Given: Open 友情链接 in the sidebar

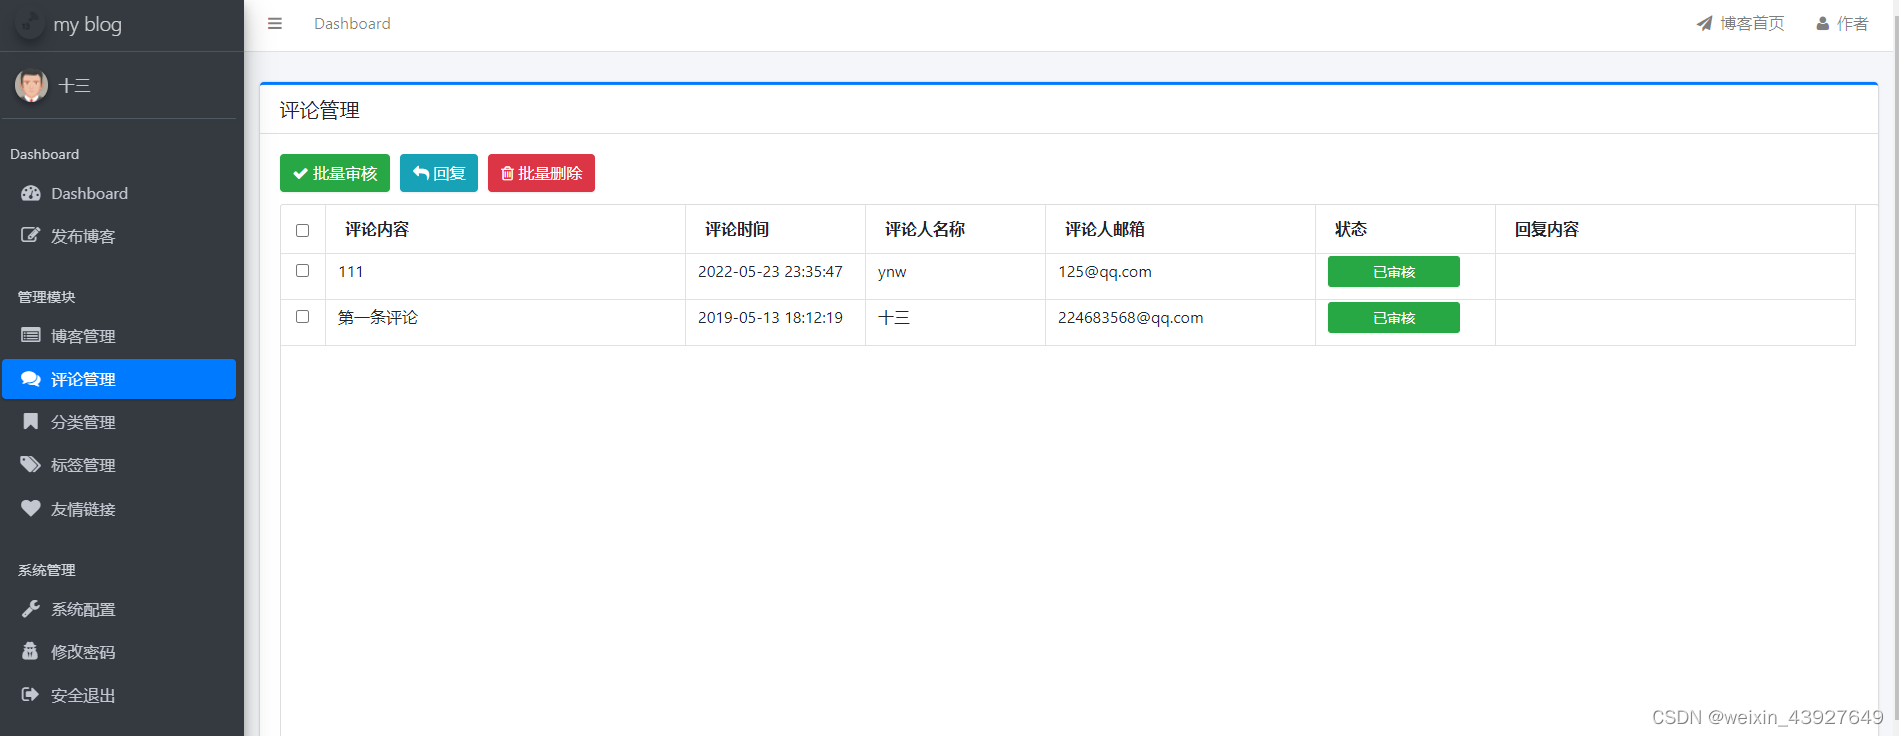Looking at the screenshot, I should pyautogui.click(x=119, y=508).
